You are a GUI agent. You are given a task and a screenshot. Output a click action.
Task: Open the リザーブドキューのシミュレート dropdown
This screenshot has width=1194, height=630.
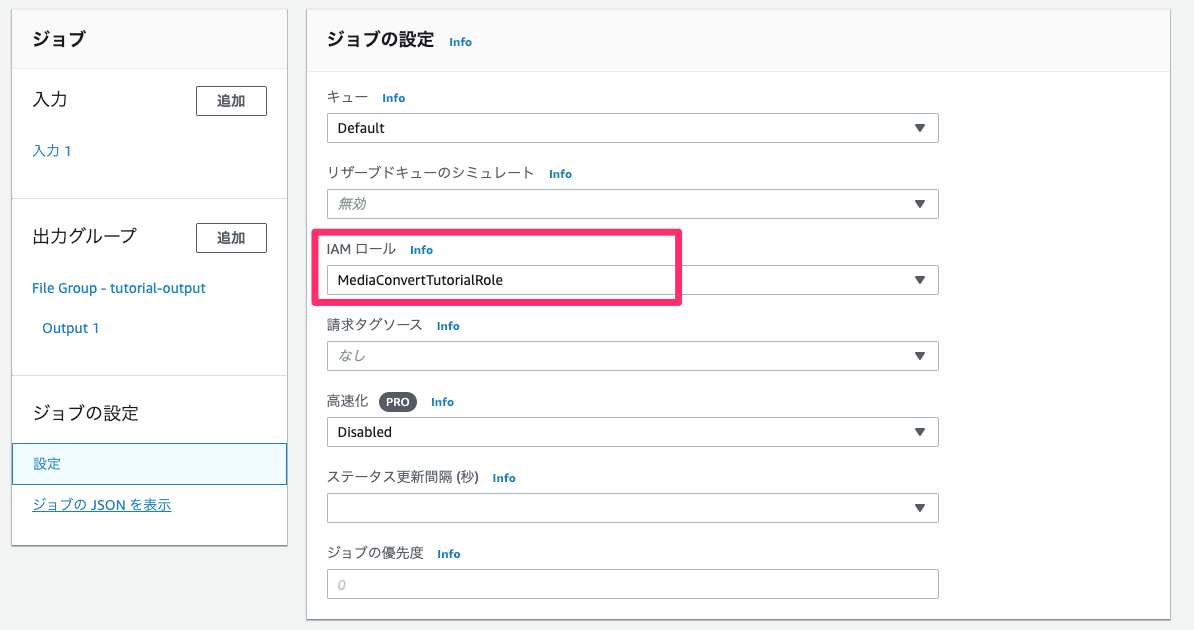(x=632, y=204)
